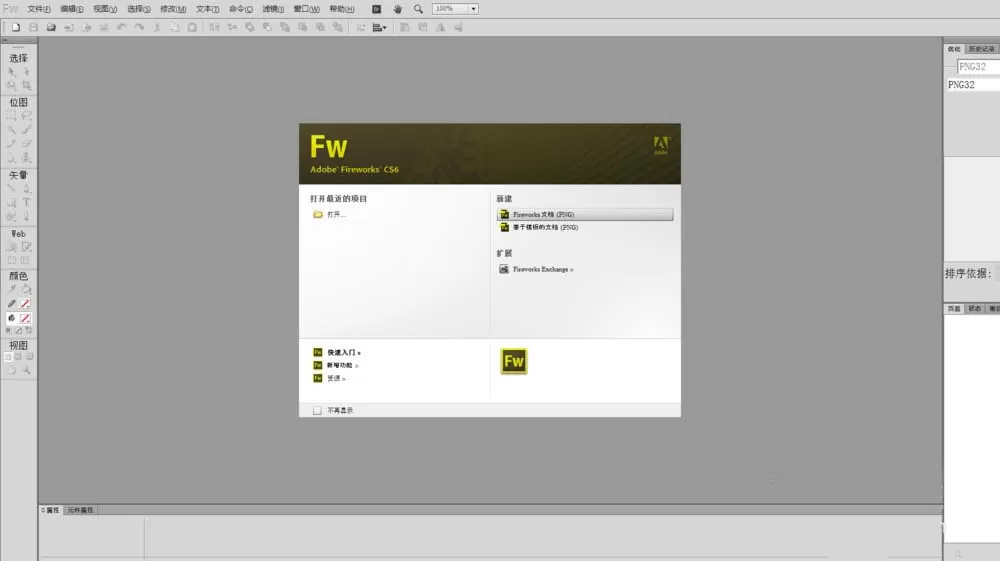Click the Redo toolbar icon
1000x561 pixels.
point(139,27)
